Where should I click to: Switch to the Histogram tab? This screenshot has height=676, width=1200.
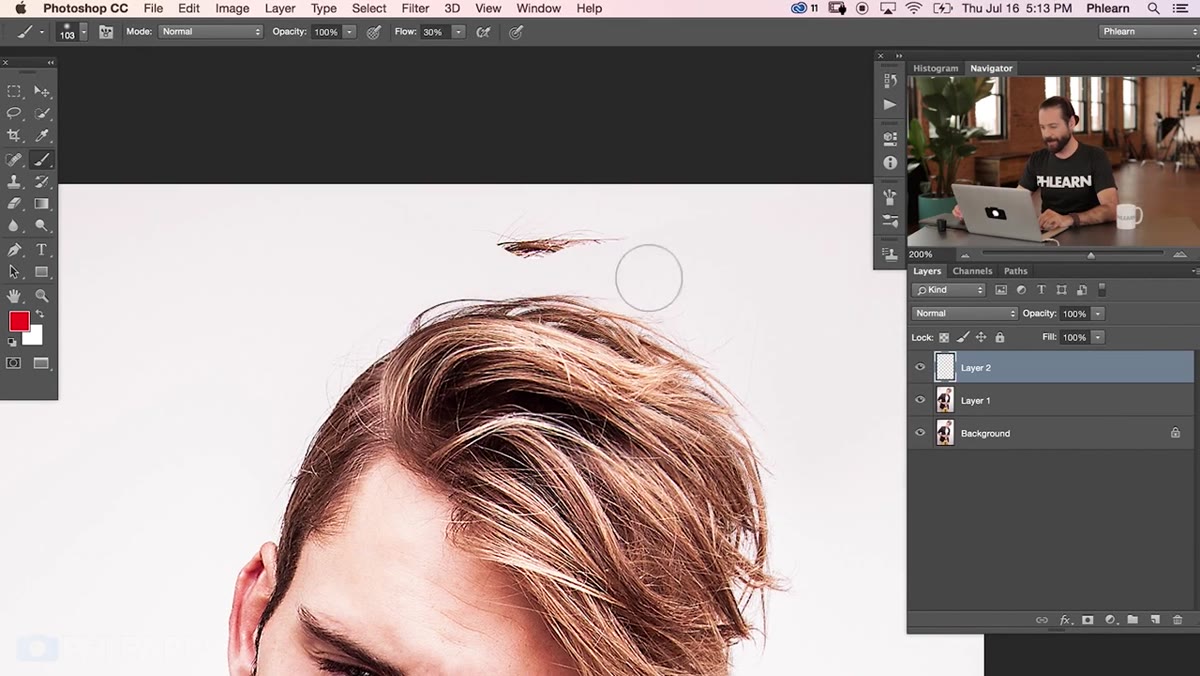936,68
